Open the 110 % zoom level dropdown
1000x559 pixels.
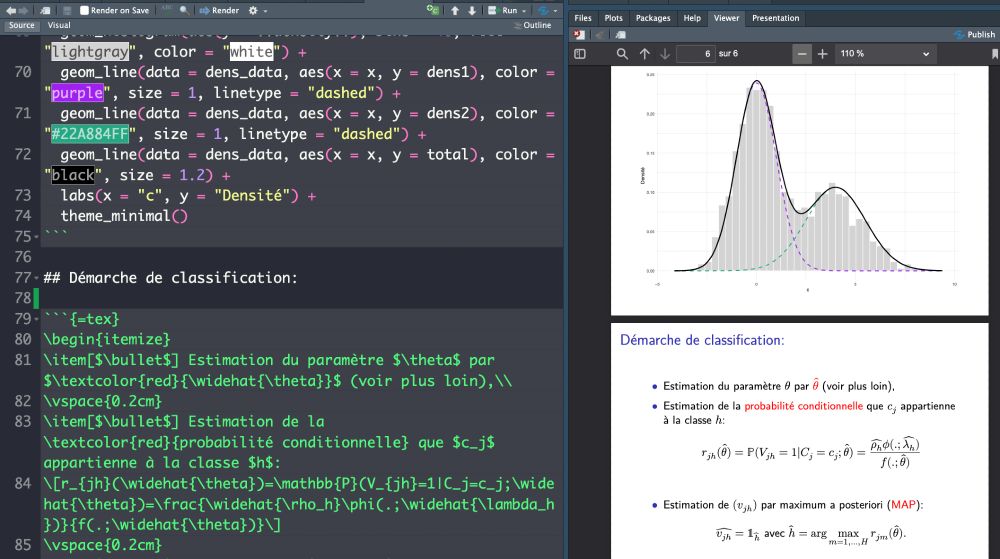pos(885,54)
